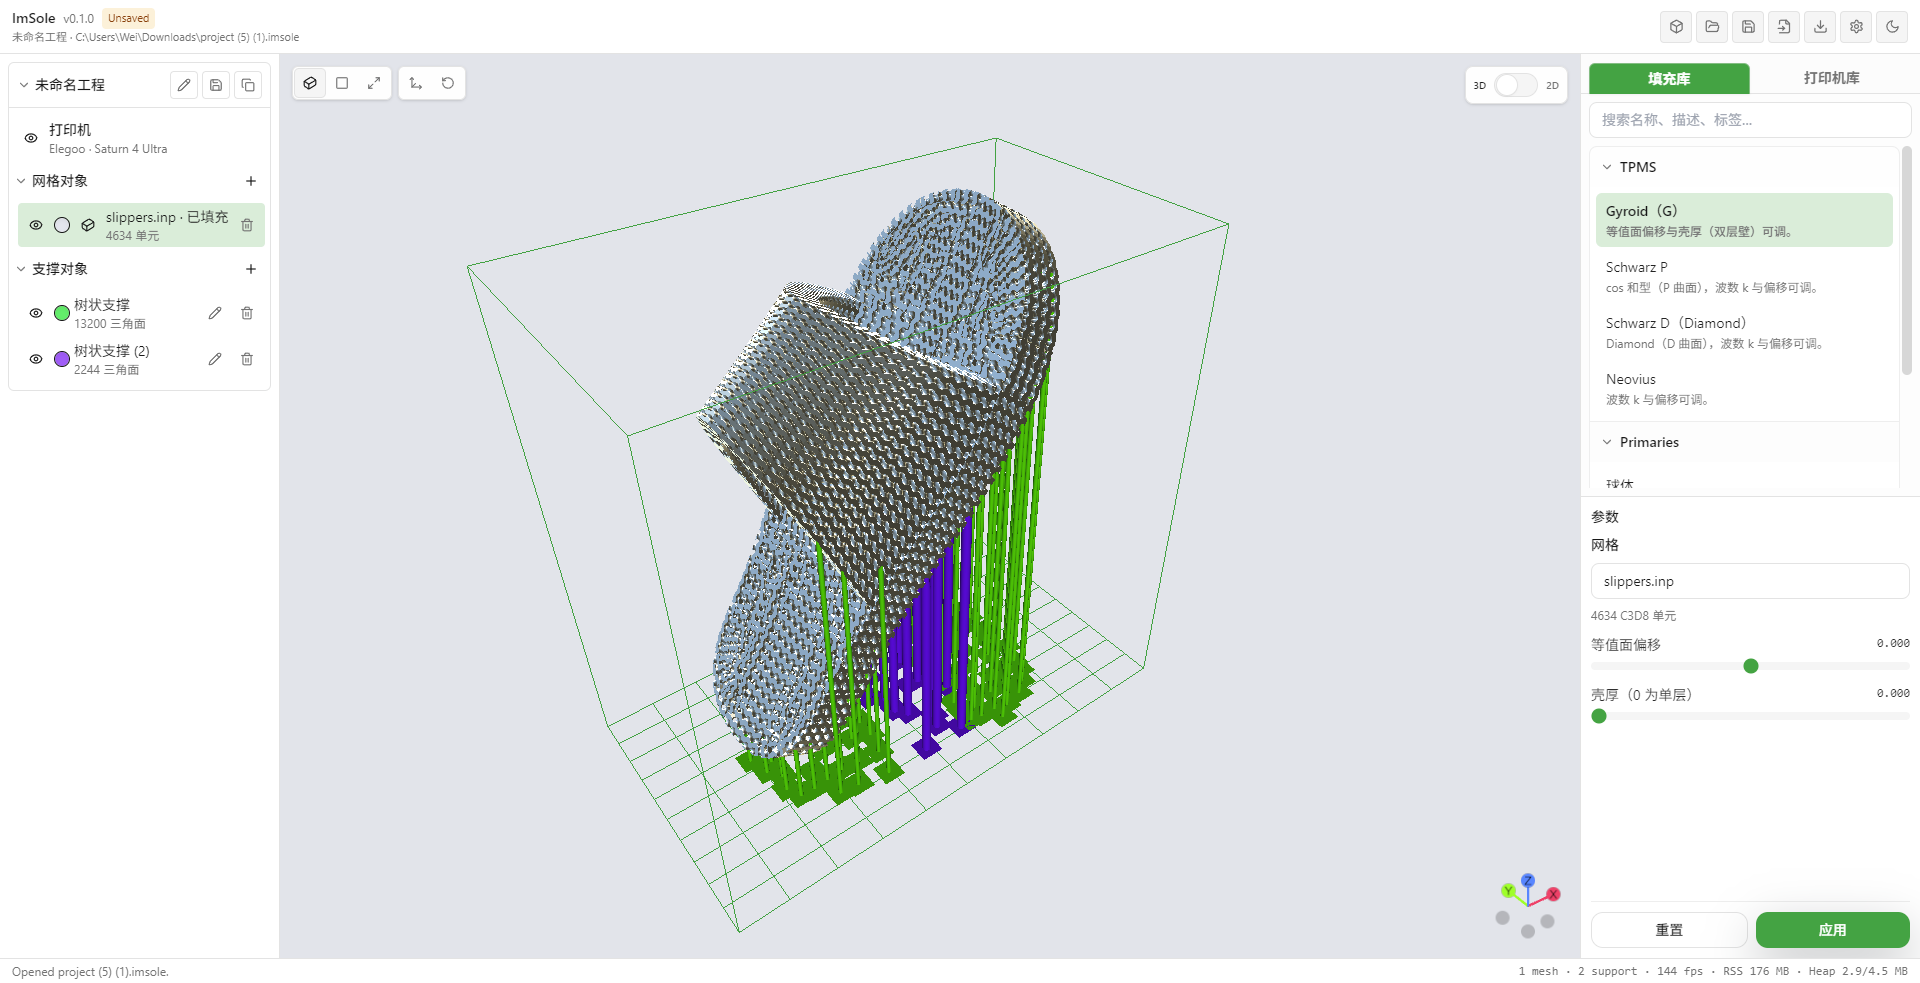Collapse the TPMS category

[x=1607, y=167]
